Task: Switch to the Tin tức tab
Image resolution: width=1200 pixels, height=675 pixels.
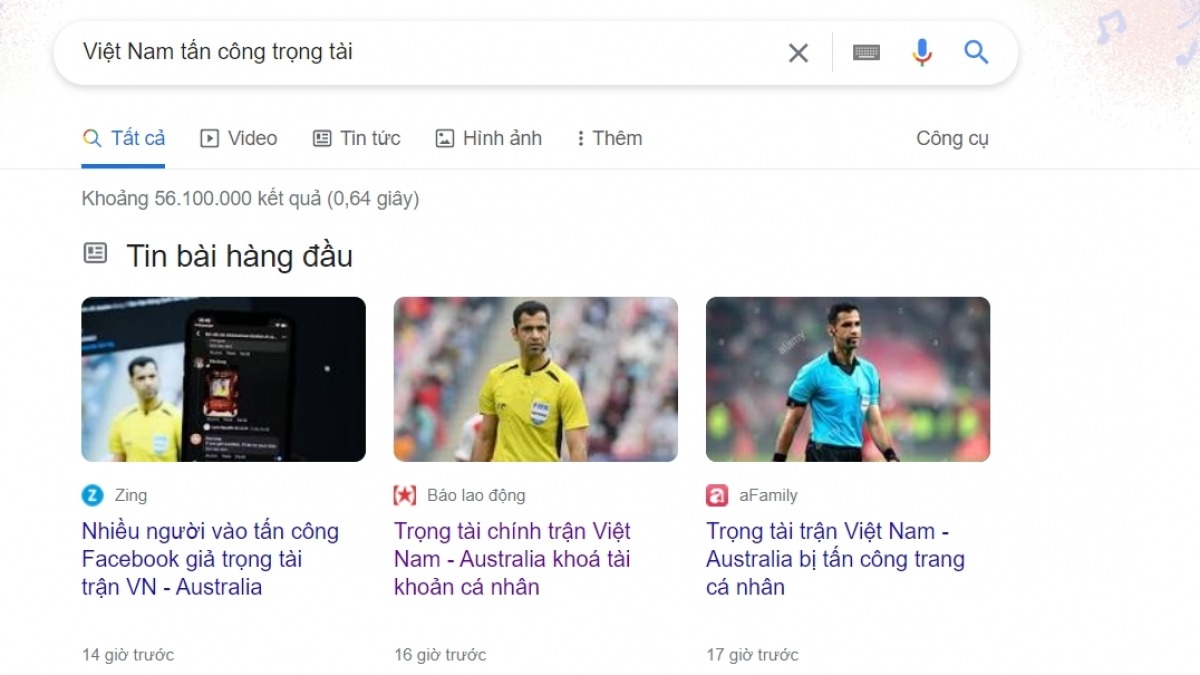Action: [357, 139]
